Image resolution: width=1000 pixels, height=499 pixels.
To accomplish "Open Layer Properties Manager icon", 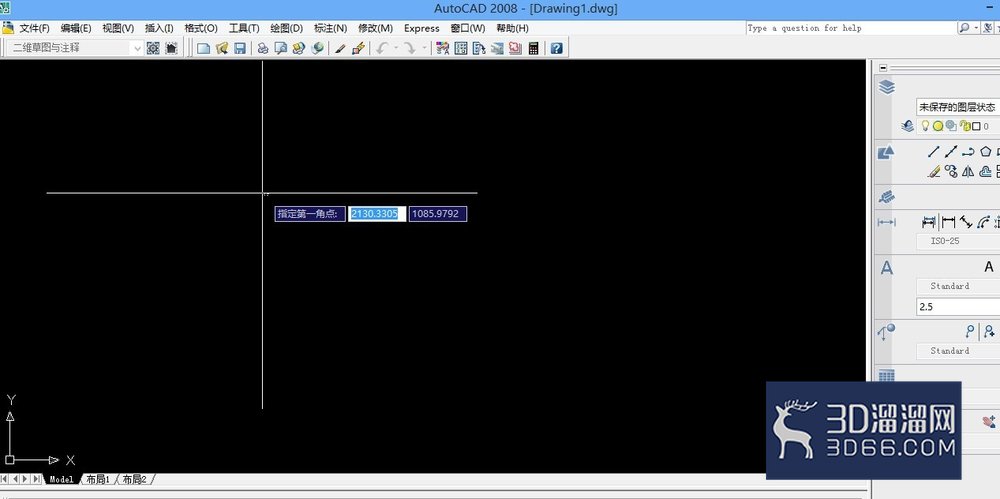I will pyautogui.click(x=908, y=126).
